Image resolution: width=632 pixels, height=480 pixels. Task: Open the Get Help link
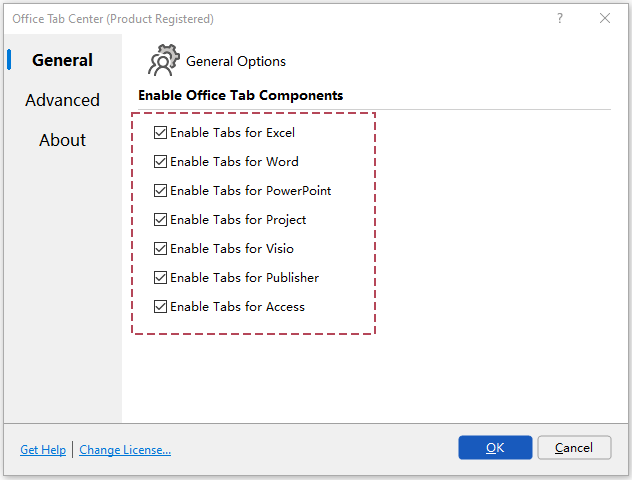43,450
